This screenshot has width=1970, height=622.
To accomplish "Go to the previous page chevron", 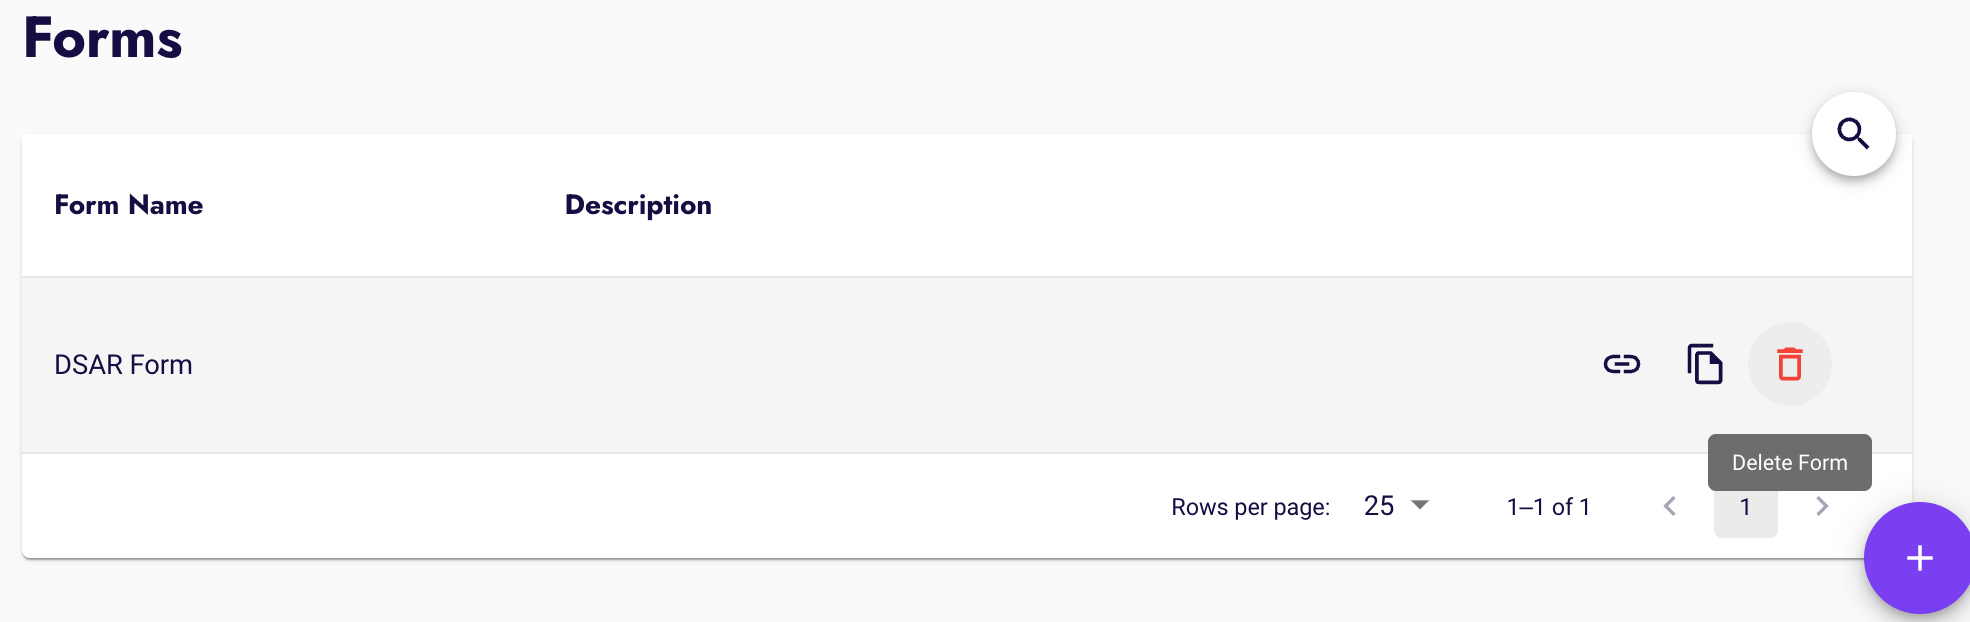I will pos(1669,507).
